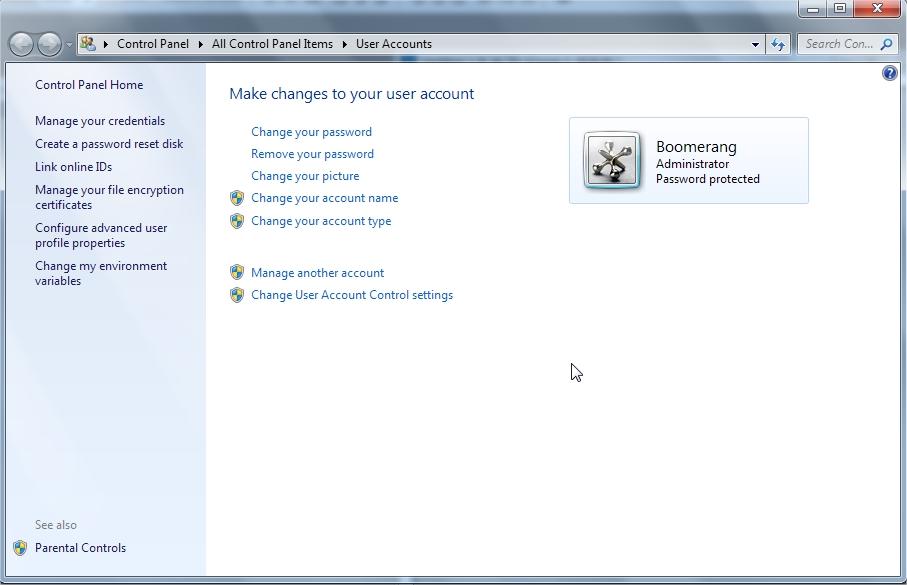Select Control Panel in the breadcrumb
This screenshot has width=907, height=585.
point(153,44)
